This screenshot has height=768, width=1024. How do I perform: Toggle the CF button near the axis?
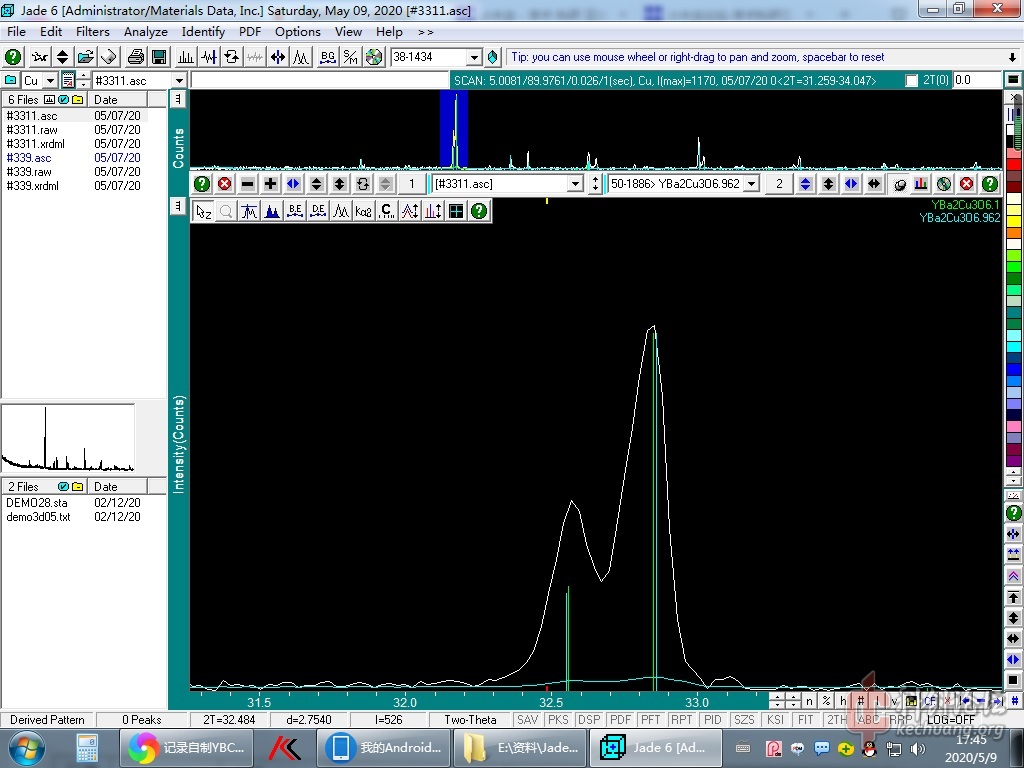tap(930, 701)
